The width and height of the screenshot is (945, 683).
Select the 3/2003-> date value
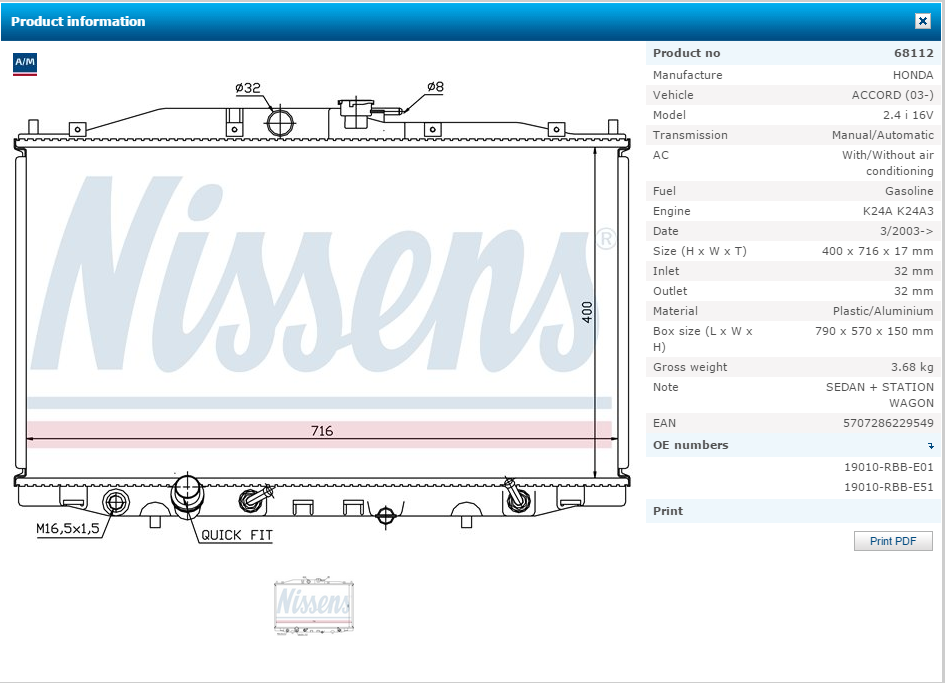(x=906, y=231)
